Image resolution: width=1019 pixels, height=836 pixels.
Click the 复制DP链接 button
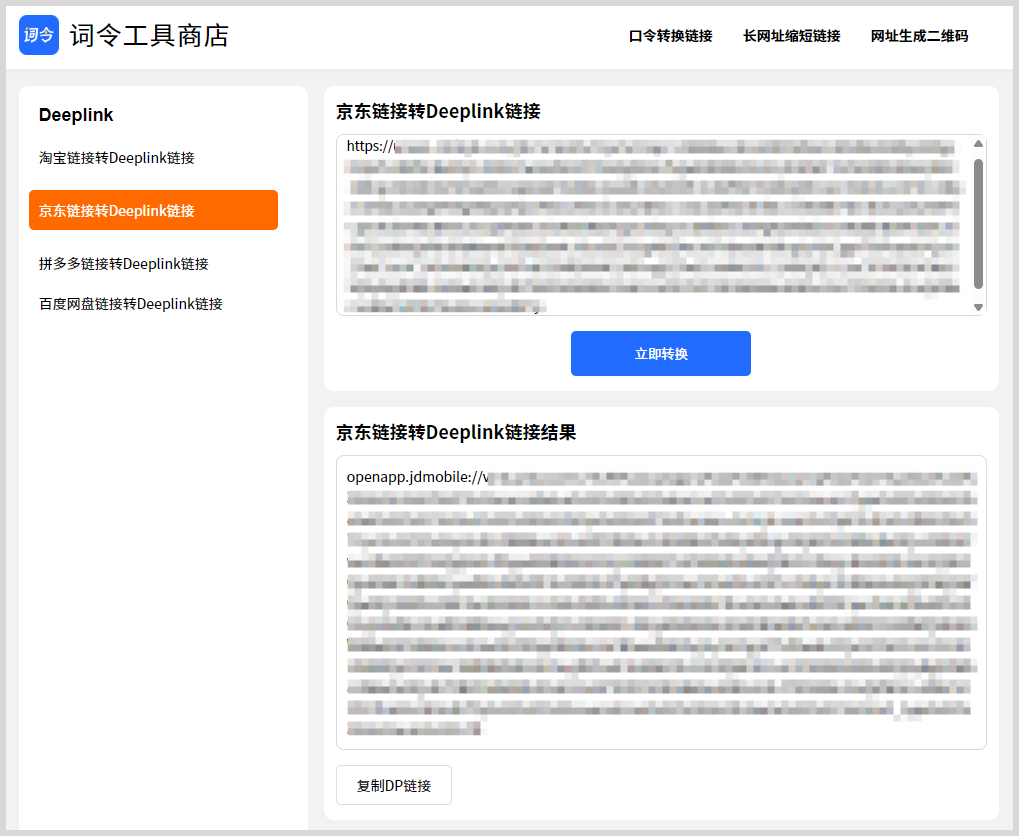[394, 785]
